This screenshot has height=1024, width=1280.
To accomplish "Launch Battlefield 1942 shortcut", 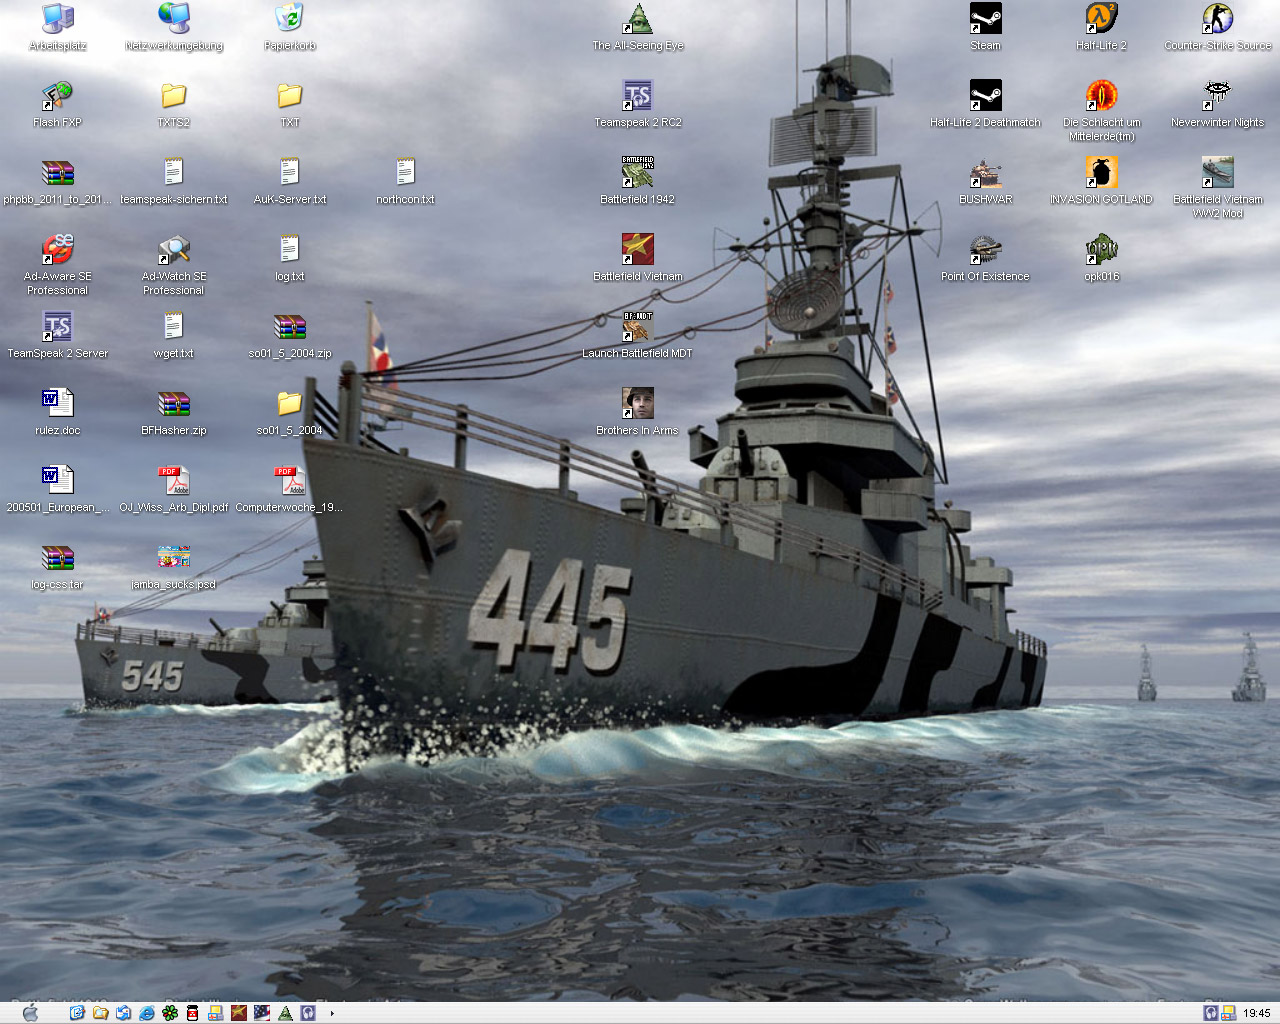I will [x=638, y=181].
